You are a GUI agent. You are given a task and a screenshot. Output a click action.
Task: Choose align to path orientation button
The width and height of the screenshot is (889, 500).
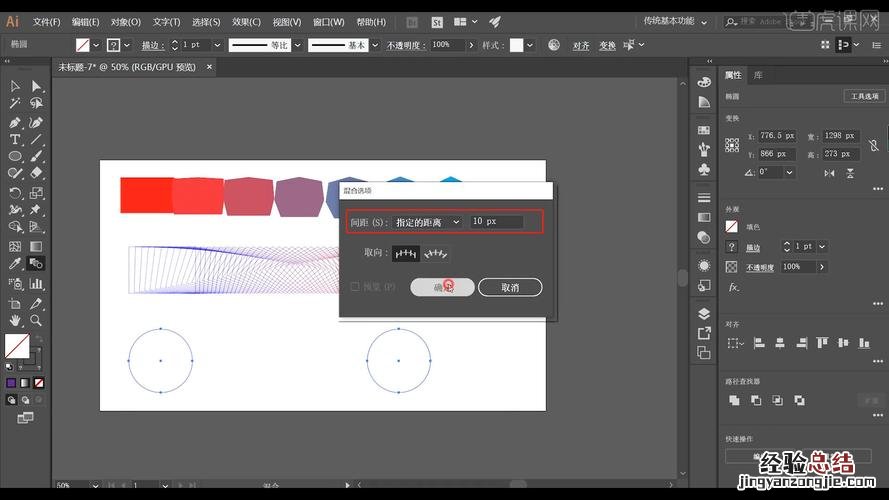(436, 254)
